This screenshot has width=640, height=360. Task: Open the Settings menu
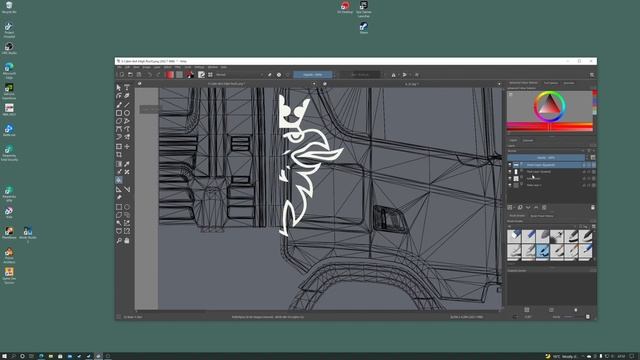point(199,67)
